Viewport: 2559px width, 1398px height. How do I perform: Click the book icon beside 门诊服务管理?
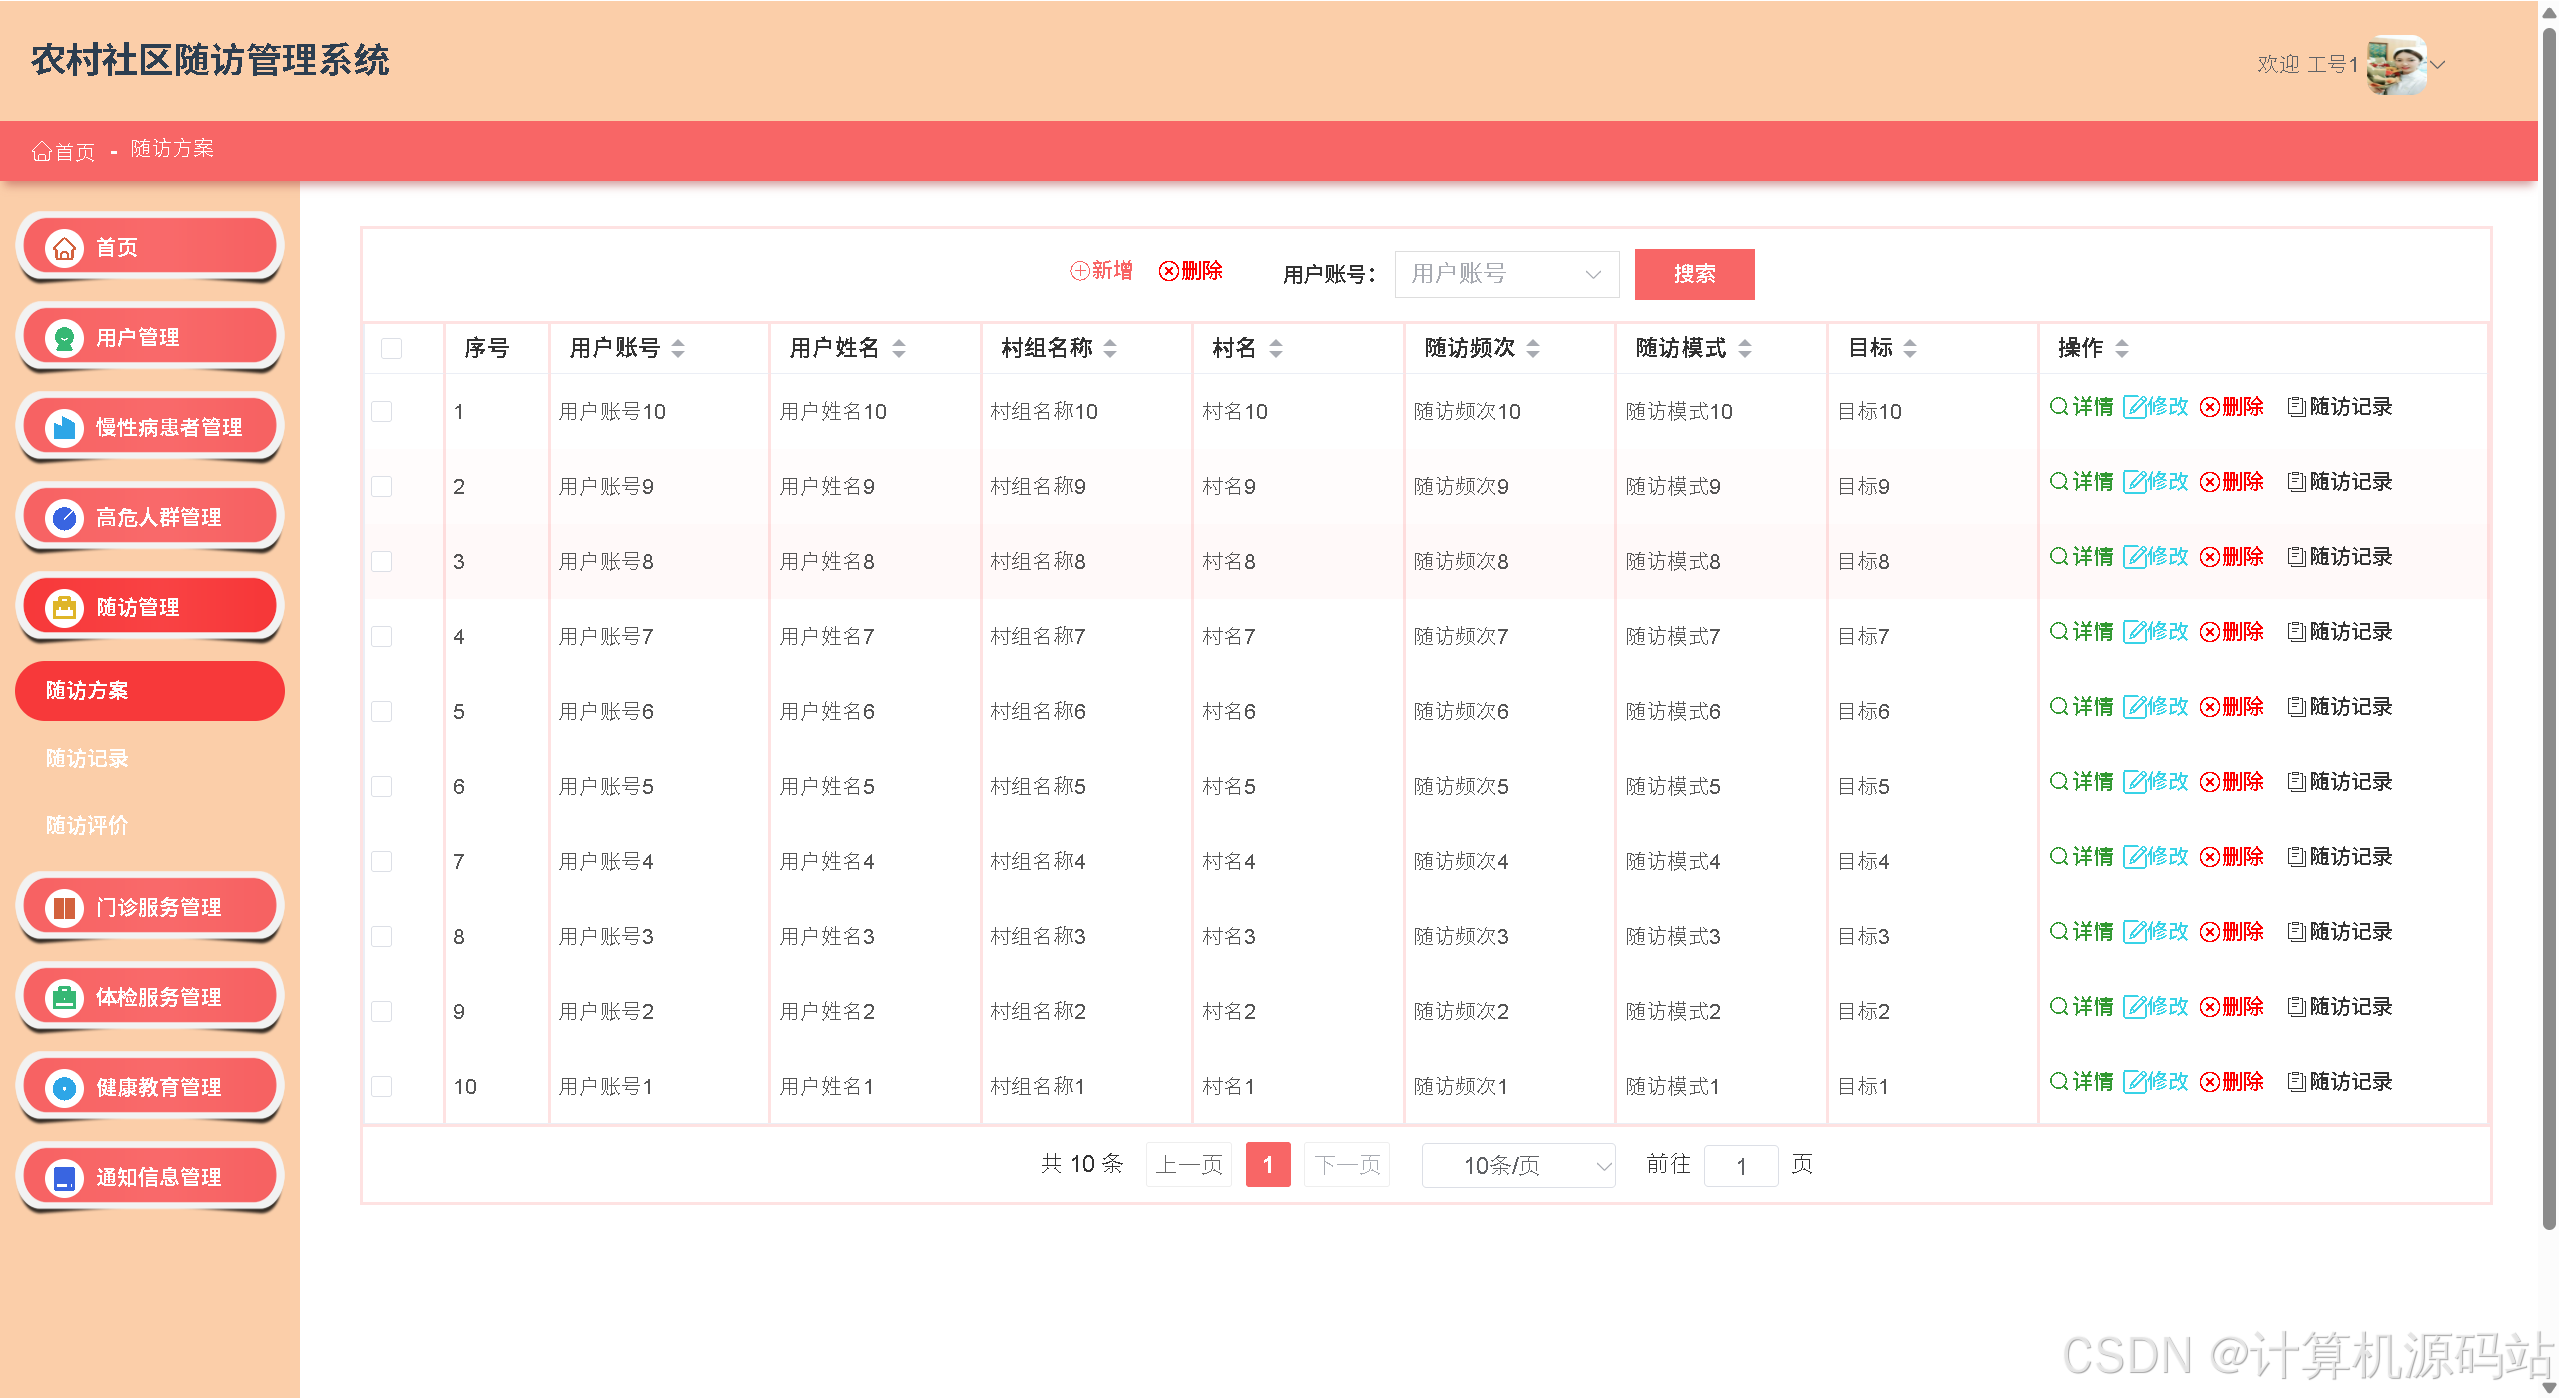[x=64, y=908]
